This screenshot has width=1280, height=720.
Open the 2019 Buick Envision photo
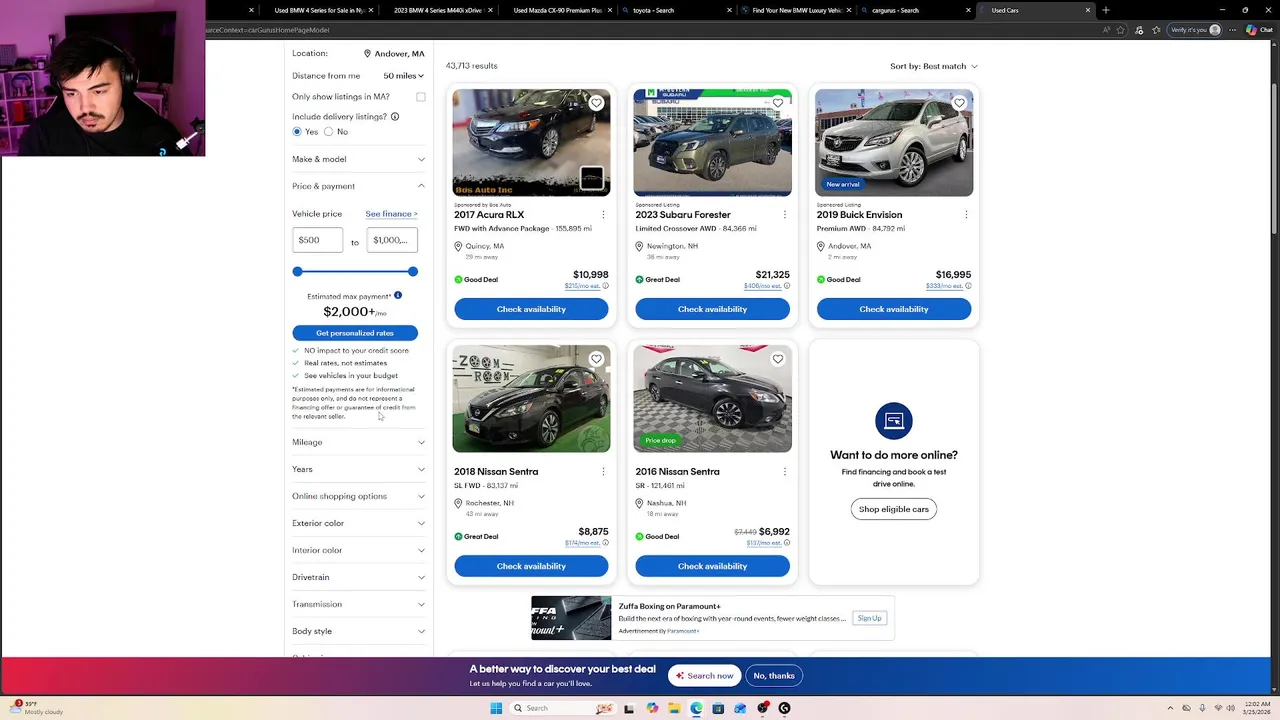(894, 142)
